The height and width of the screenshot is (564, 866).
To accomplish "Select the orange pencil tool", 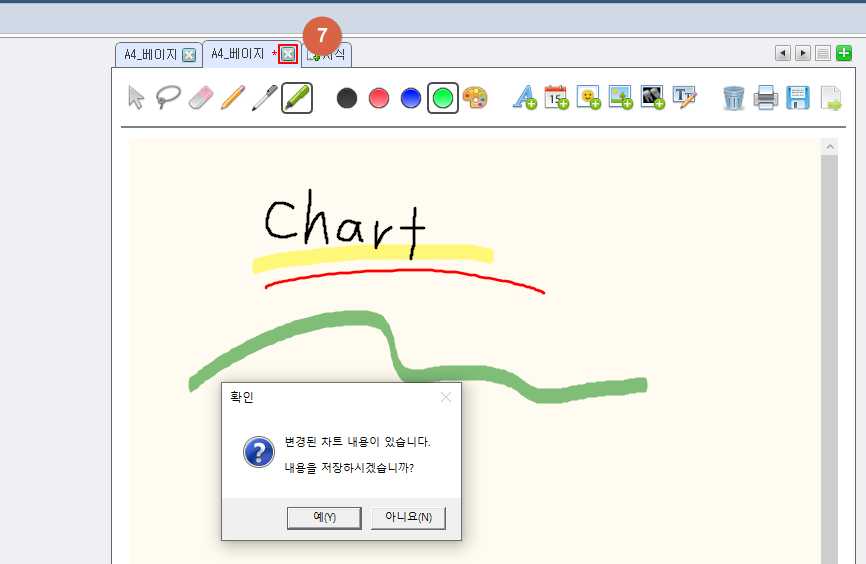I will tap(232, 97).
